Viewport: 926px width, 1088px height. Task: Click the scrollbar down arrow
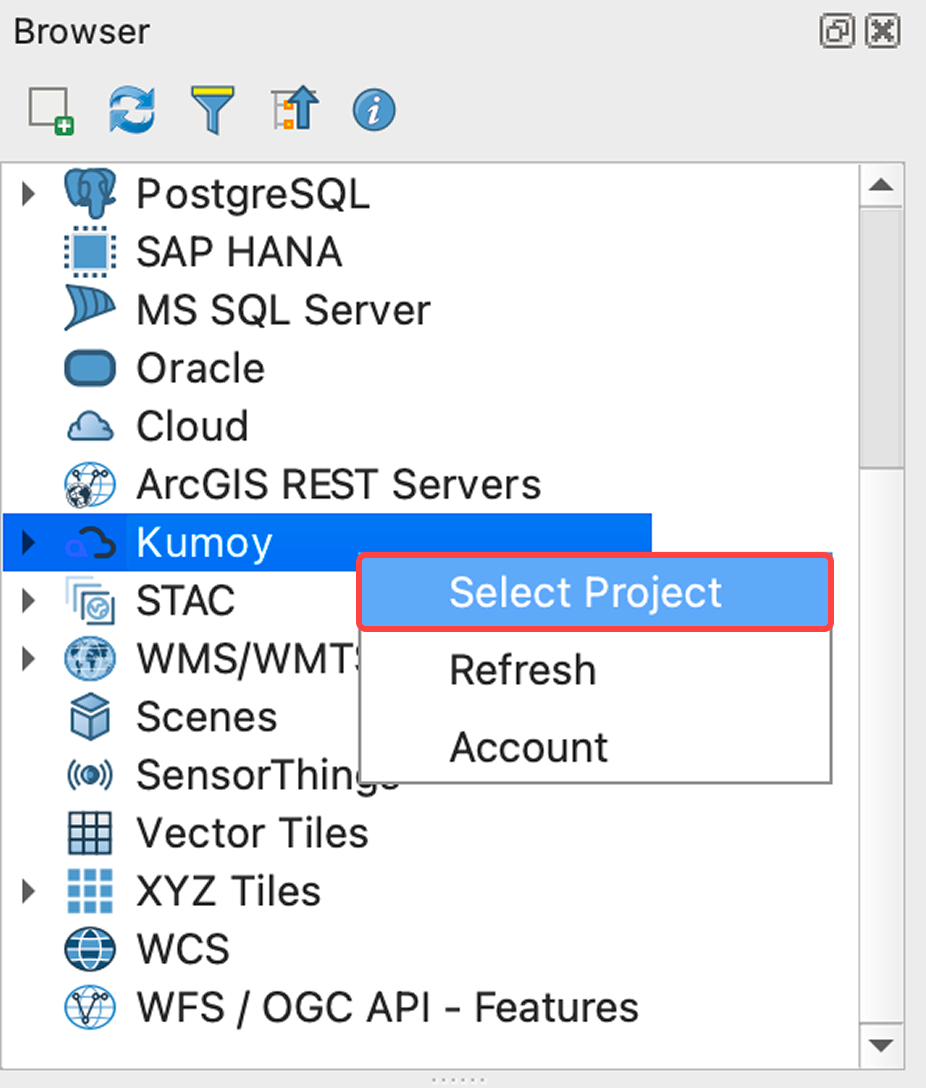pos(882,1042)
